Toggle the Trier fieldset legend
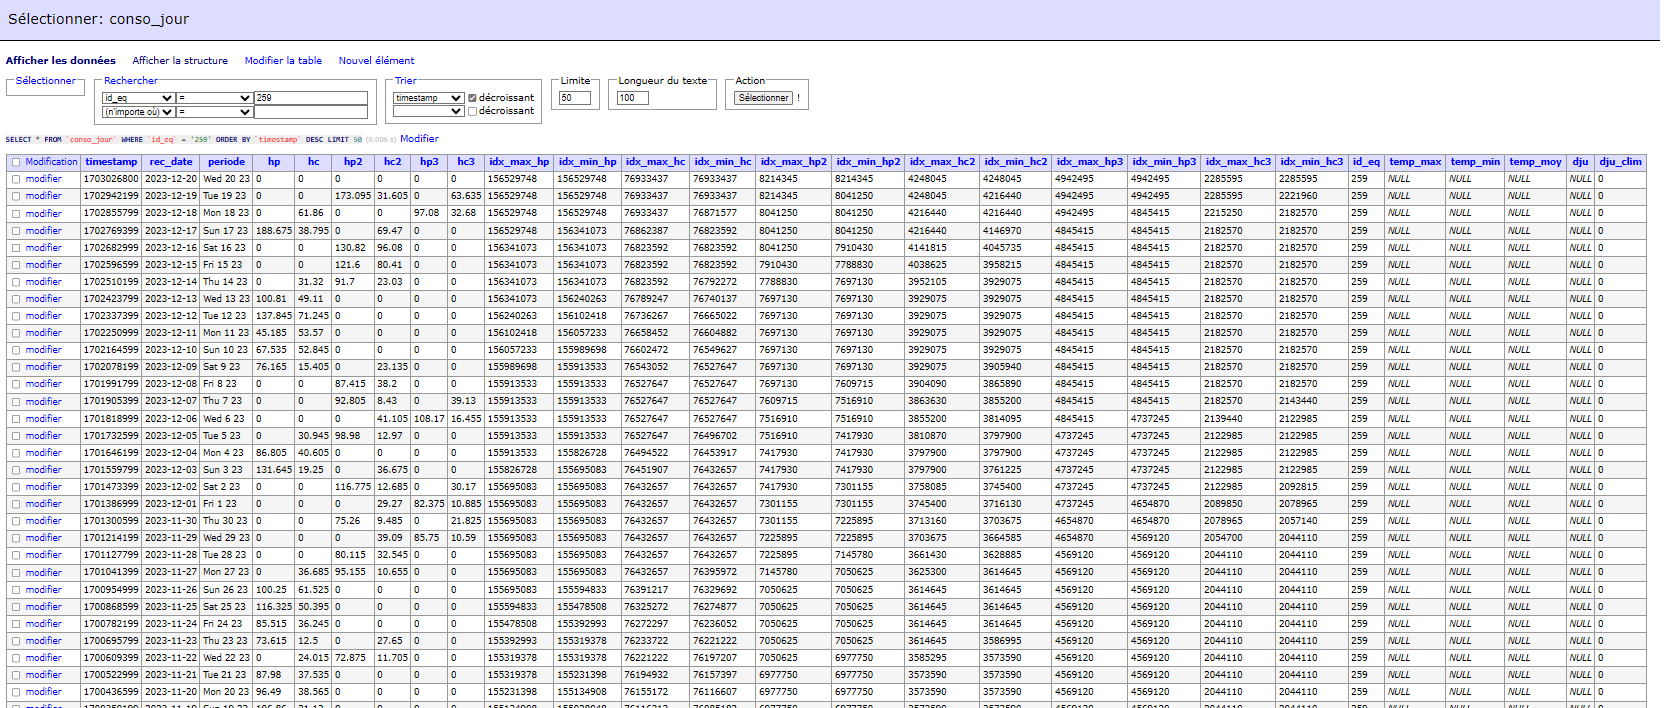The image size is (1666, 708). (405, 80)
